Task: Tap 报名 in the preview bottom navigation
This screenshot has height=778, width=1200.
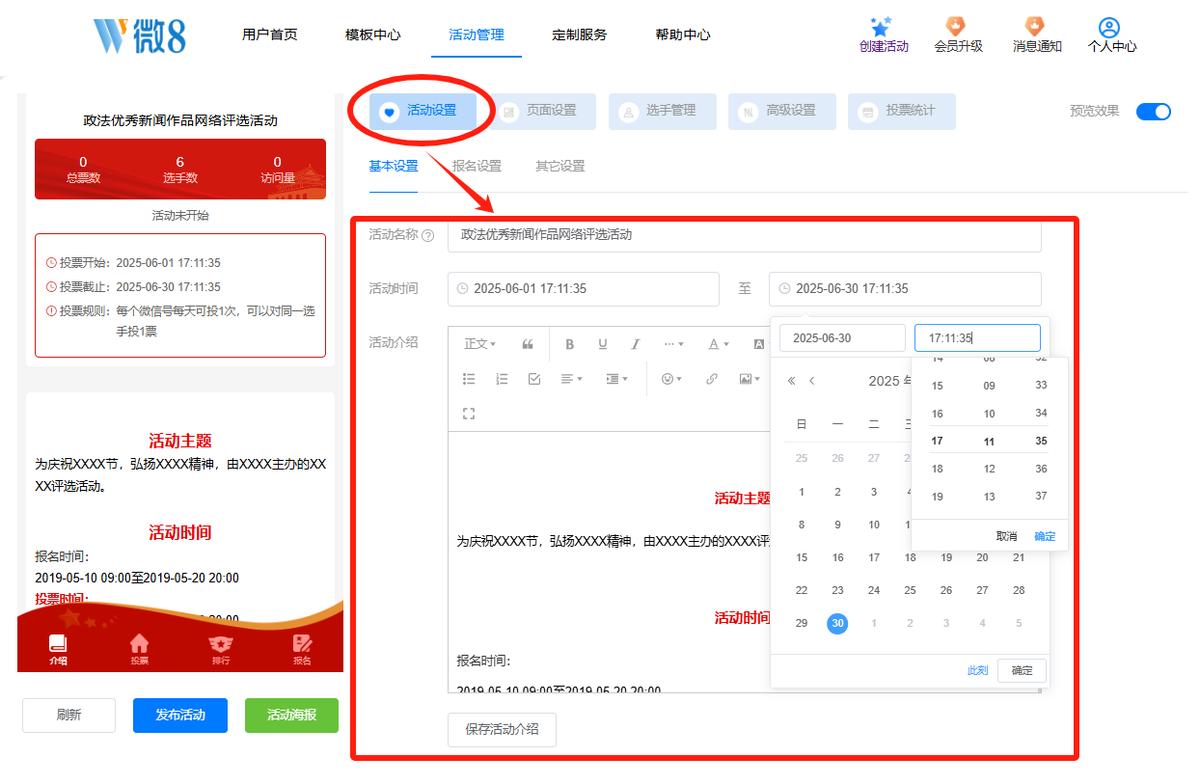Action: [302, 649]
